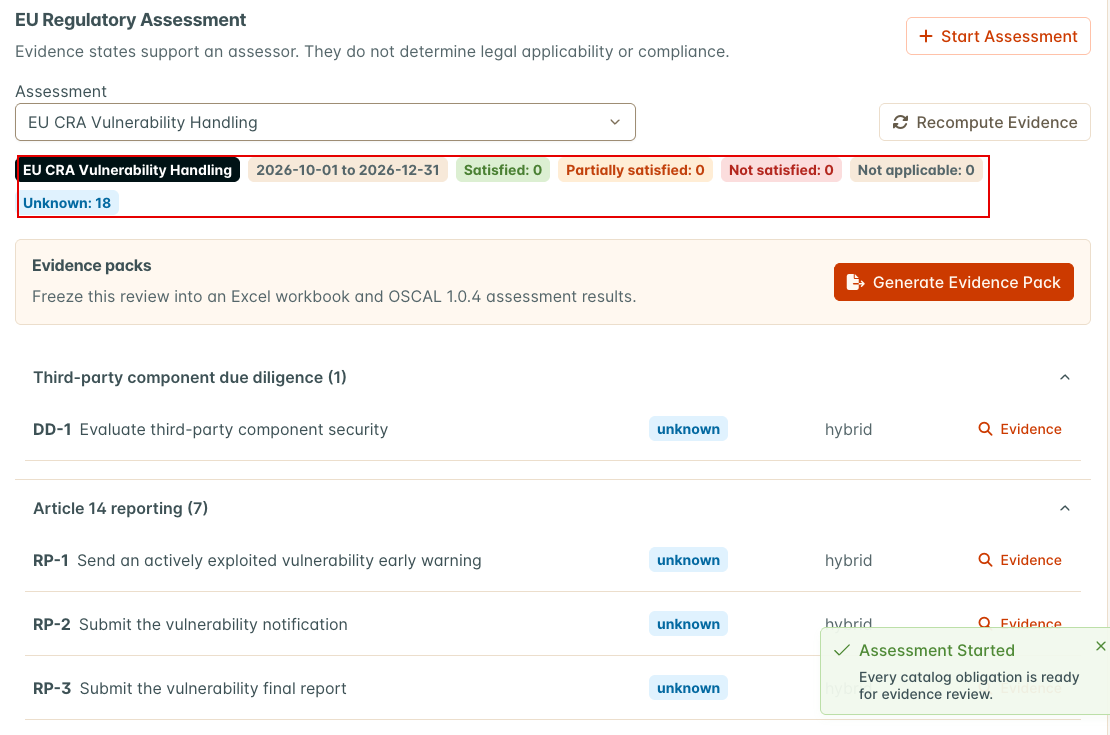Select DD-1 Evaluate third-party component security
This screenshot has width=1110, height=735.
211,430
